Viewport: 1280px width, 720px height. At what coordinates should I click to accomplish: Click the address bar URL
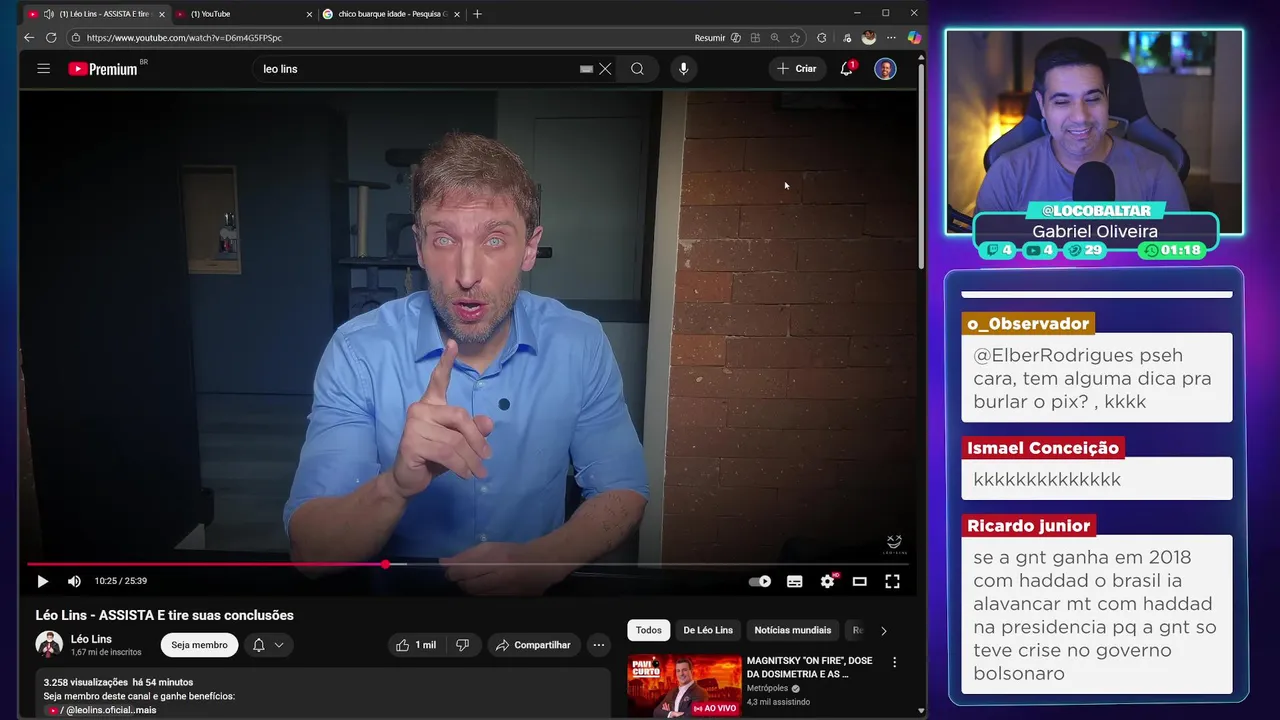pyautogui.click(x=184, y=38)
